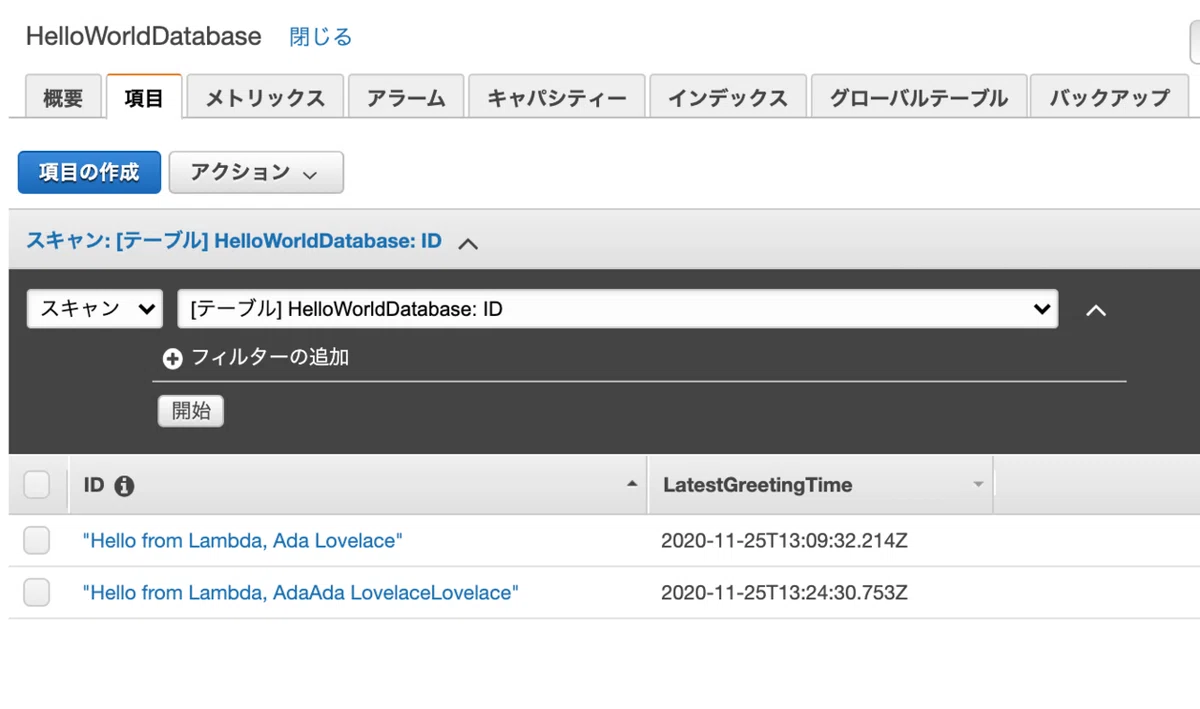Expand the アクション dropdown menu
Image resolution: width=1200 pixels, height=709 pixels.
[x=256, y=172]
